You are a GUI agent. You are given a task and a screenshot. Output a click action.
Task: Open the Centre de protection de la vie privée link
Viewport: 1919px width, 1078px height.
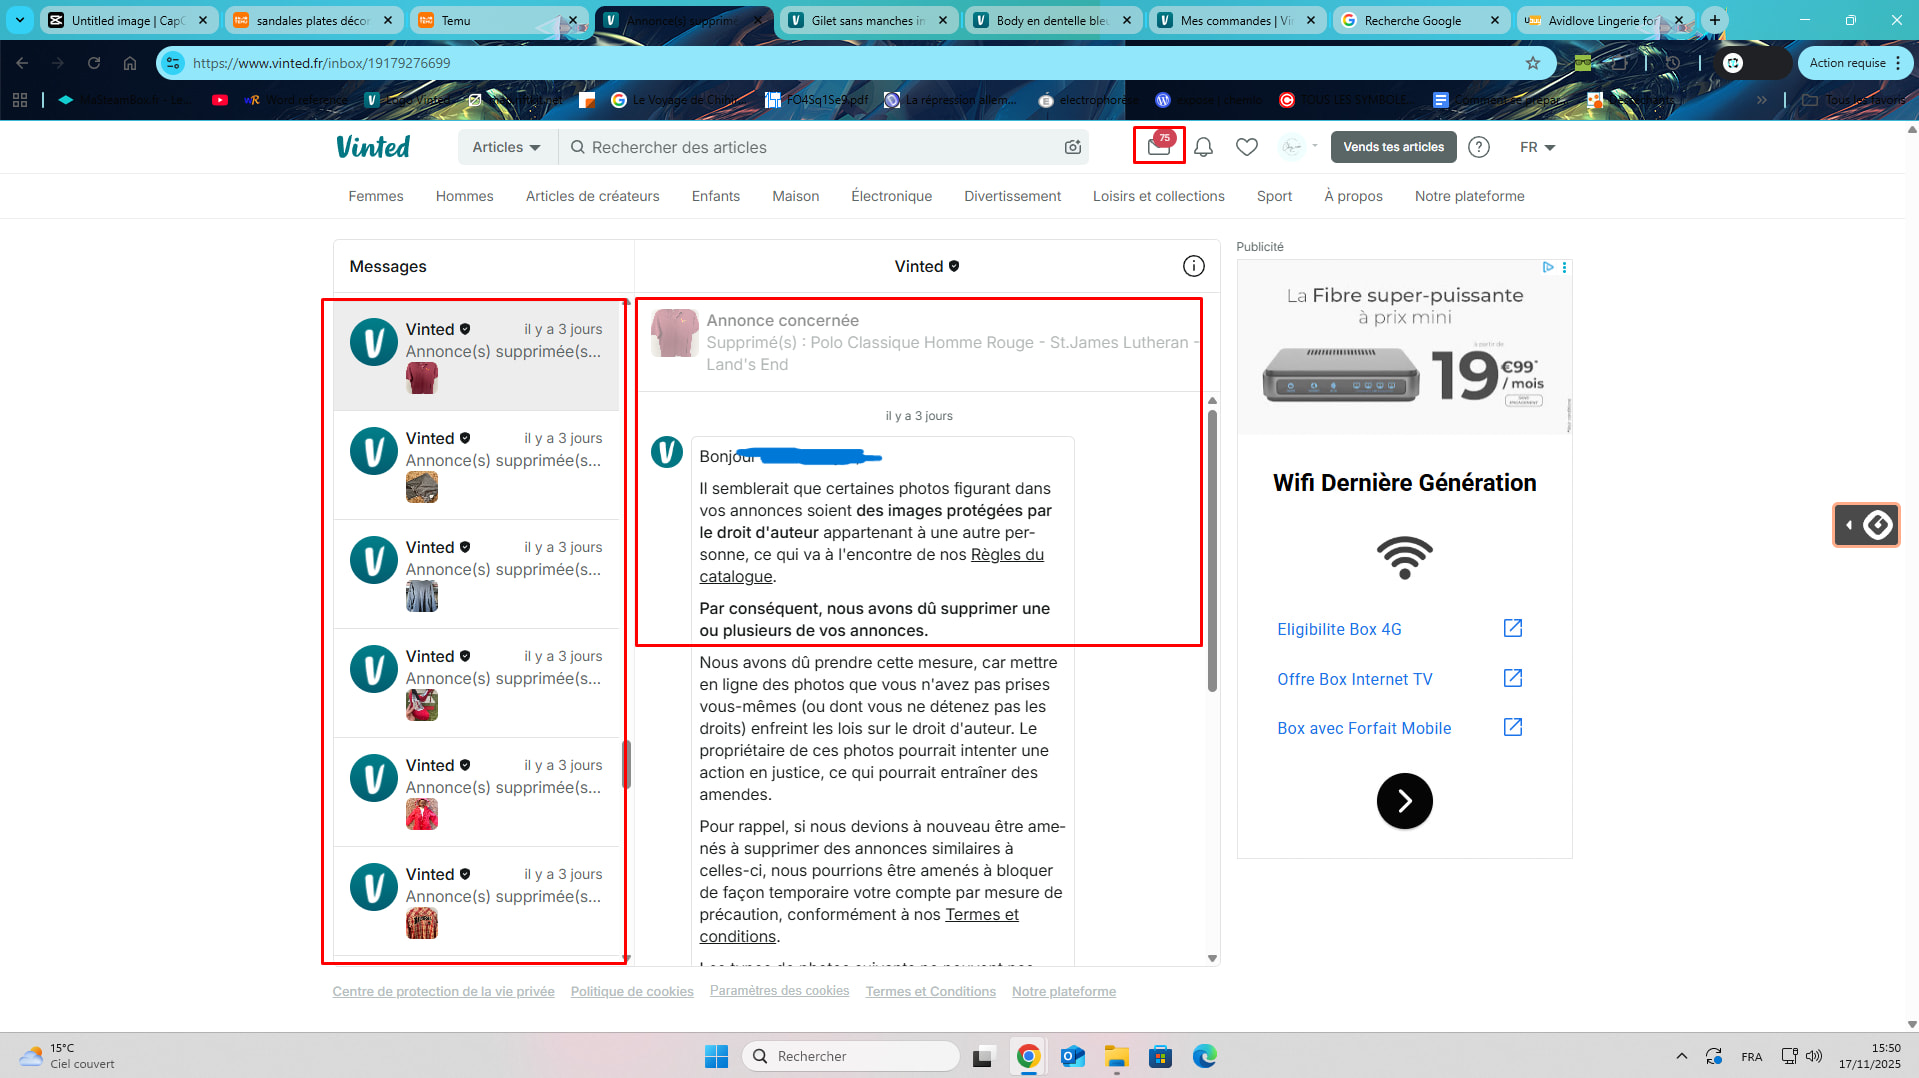[444, 992]
